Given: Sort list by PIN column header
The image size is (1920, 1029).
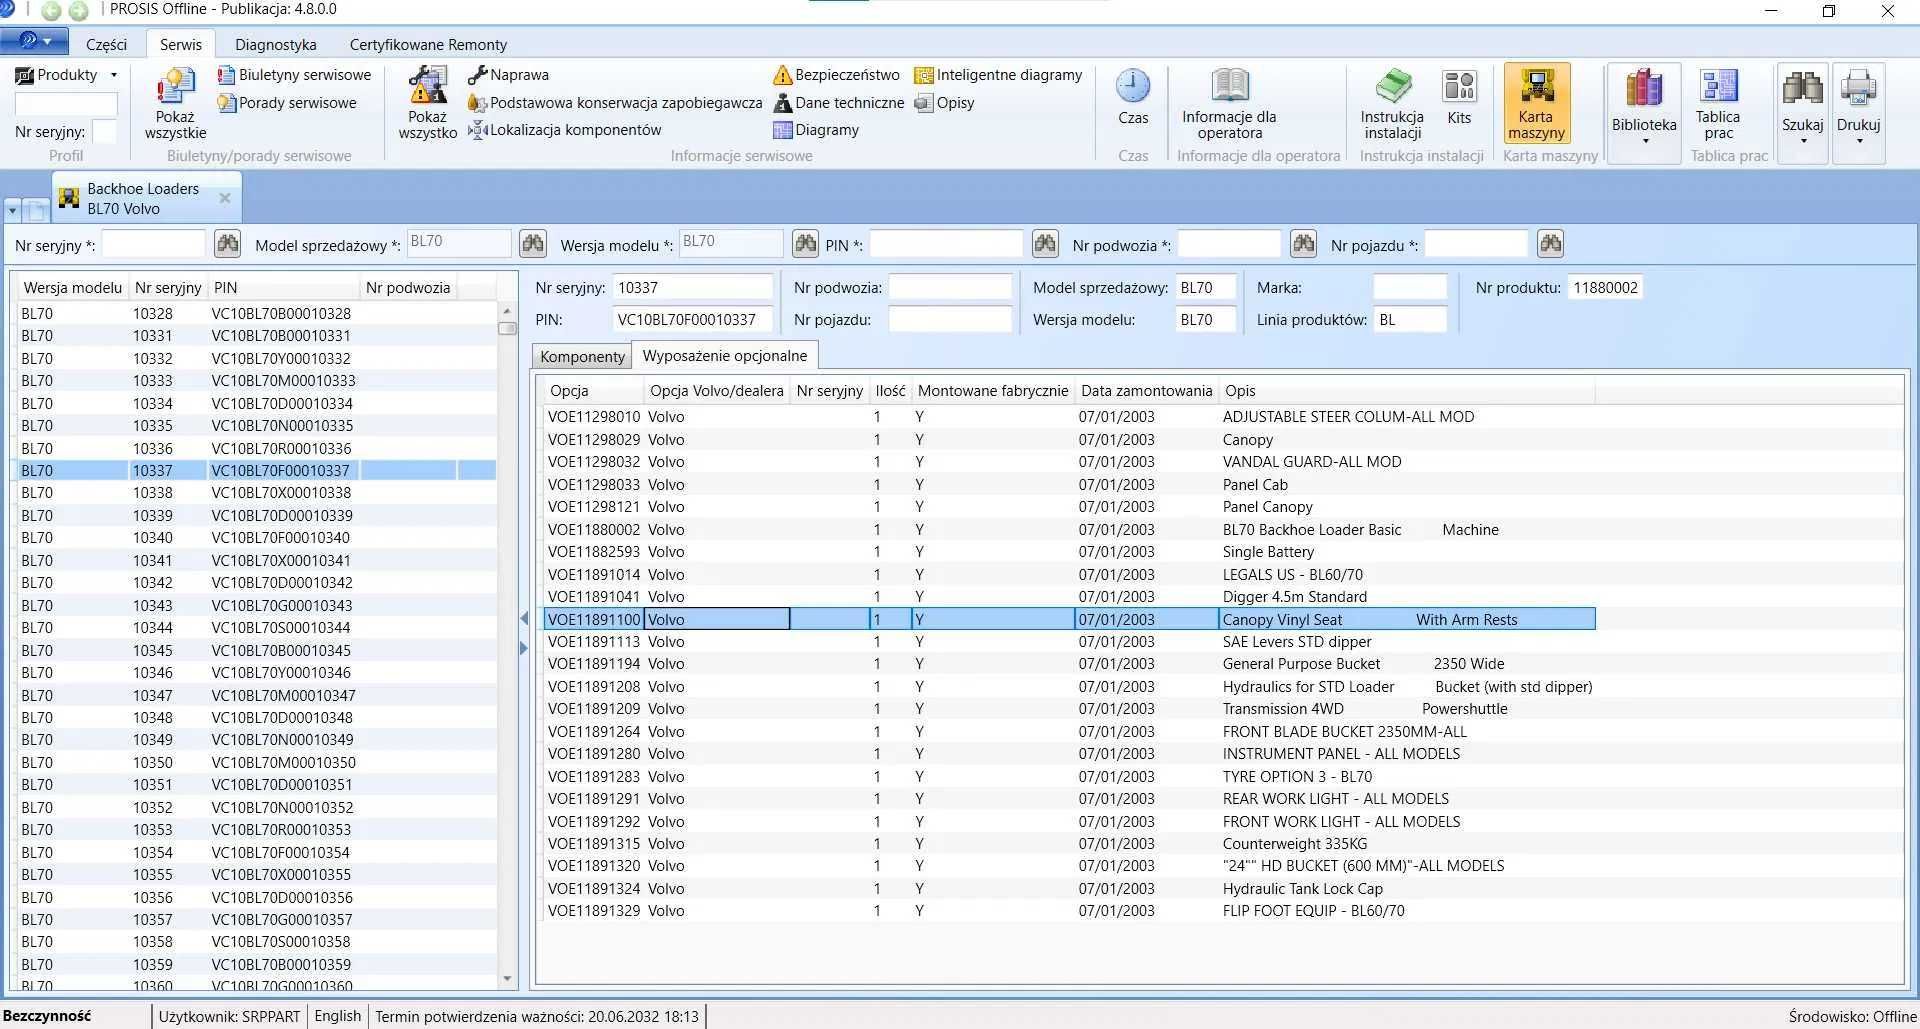Looking at the screenshot, I should coord(284,288).
